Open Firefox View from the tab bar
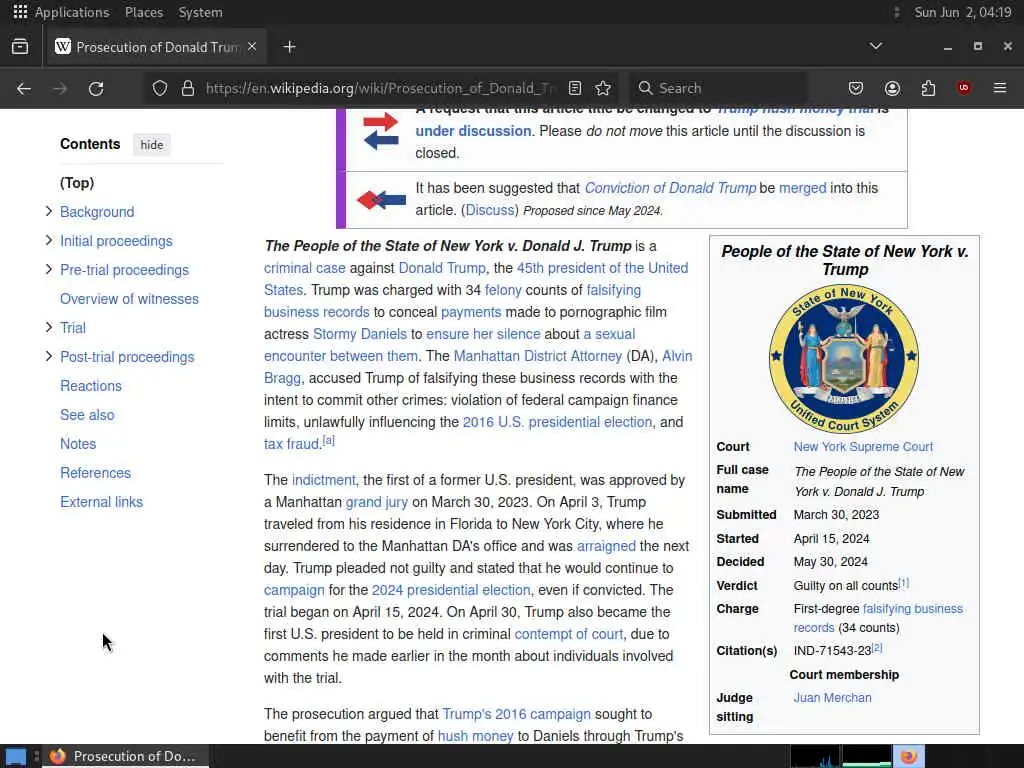1024x768 pixels. [x=20, y=46]
